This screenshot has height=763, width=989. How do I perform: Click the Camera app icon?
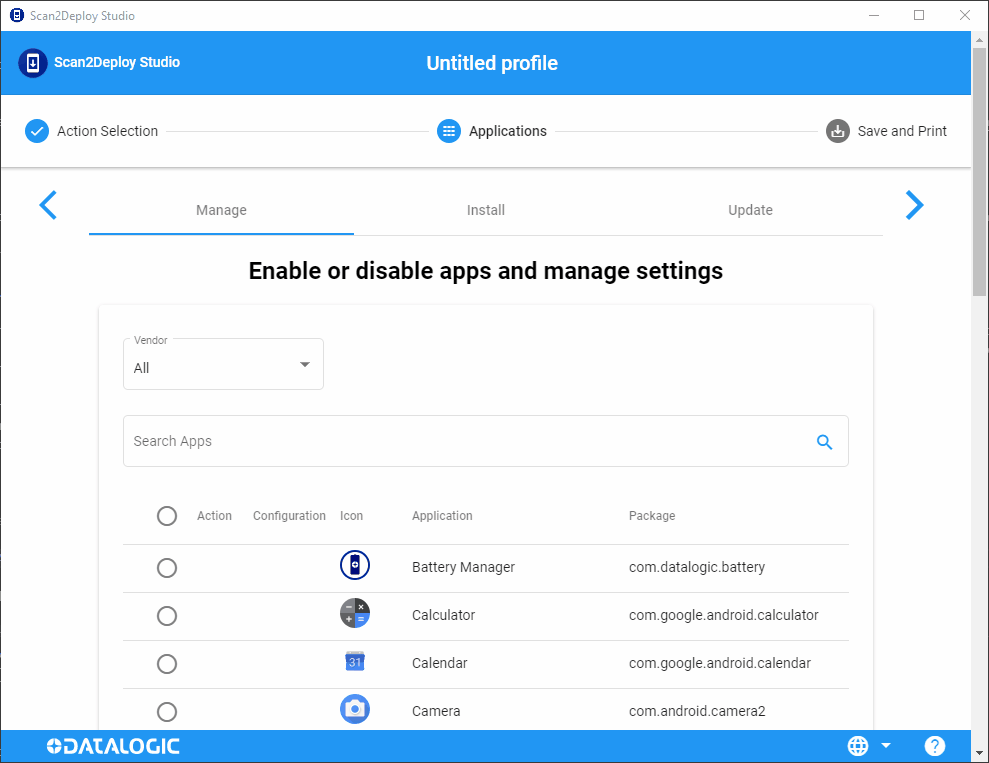point(354,709)
